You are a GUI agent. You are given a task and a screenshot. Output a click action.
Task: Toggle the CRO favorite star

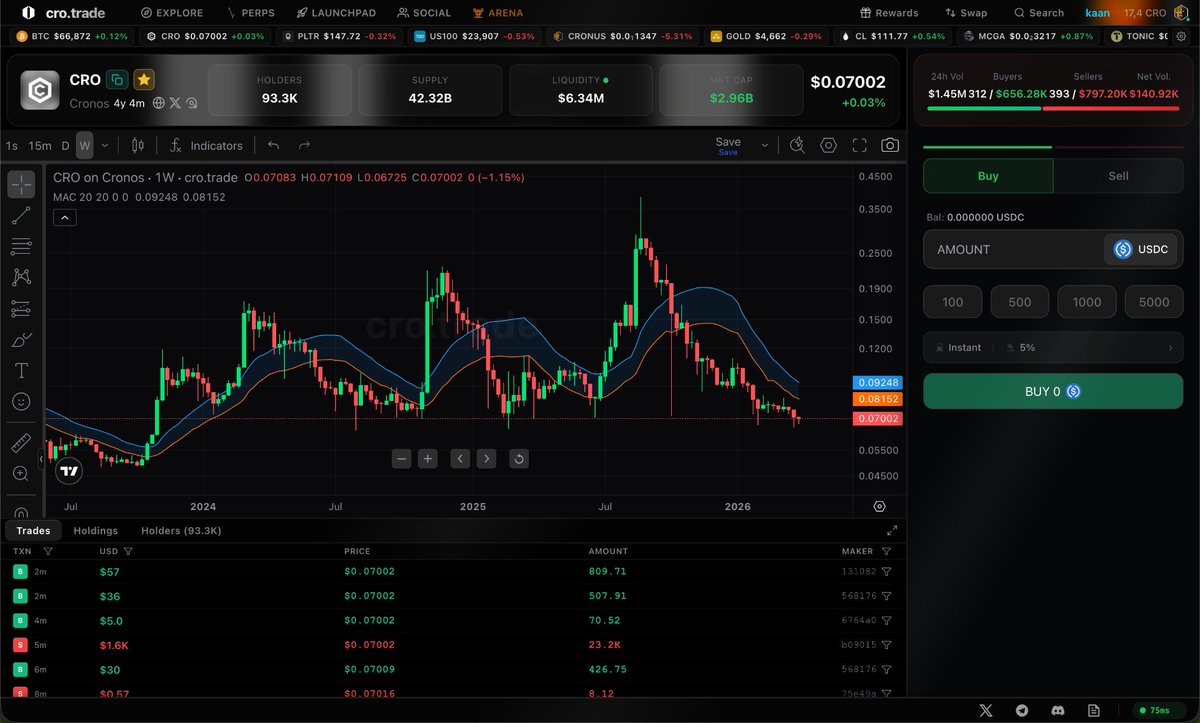point(144,80)
